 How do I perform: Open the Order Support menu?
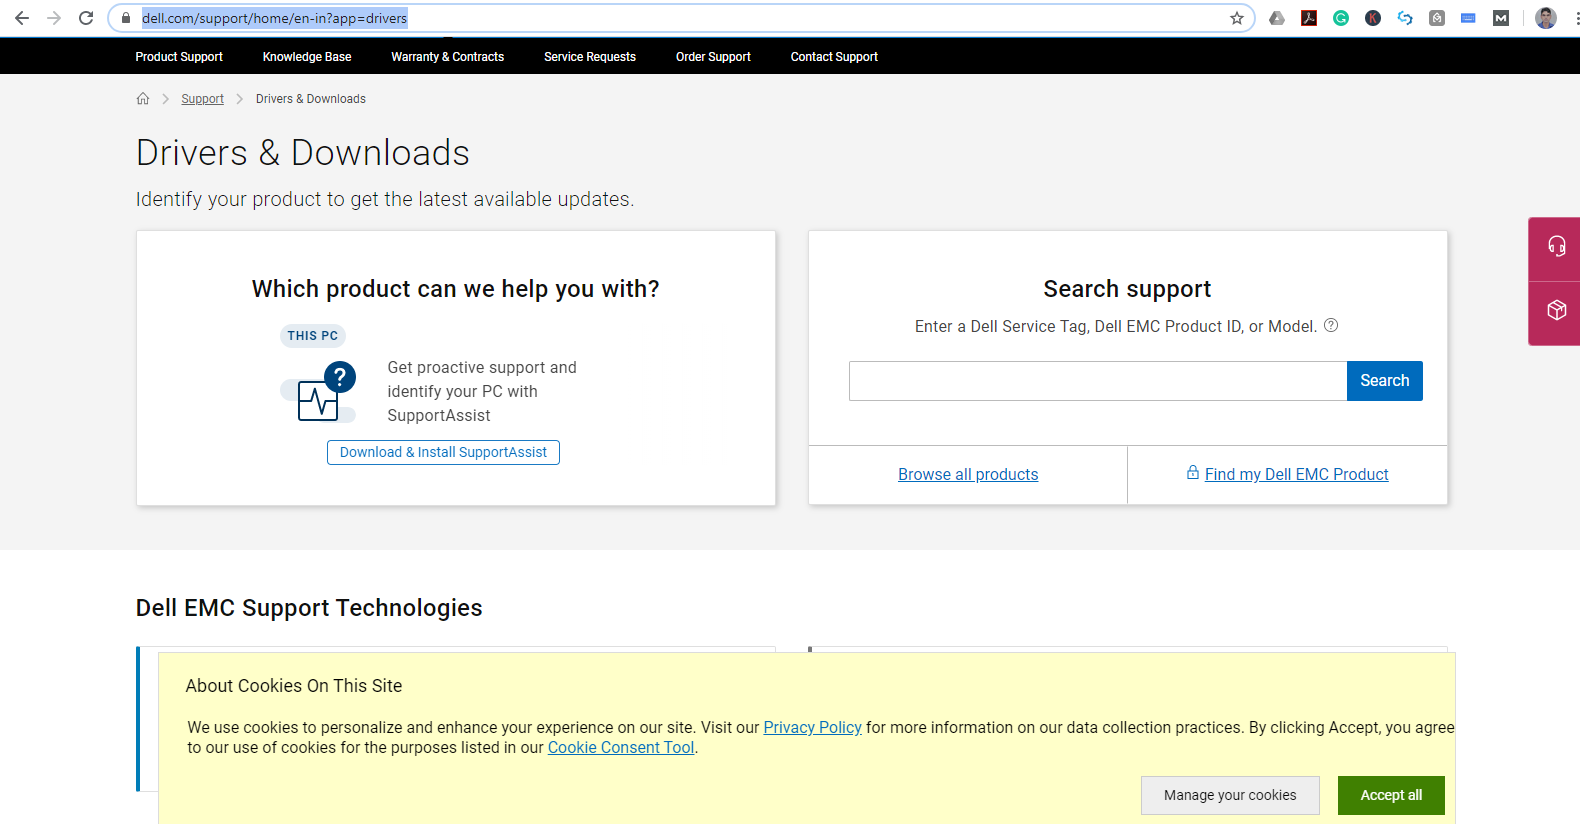[713, 57]
